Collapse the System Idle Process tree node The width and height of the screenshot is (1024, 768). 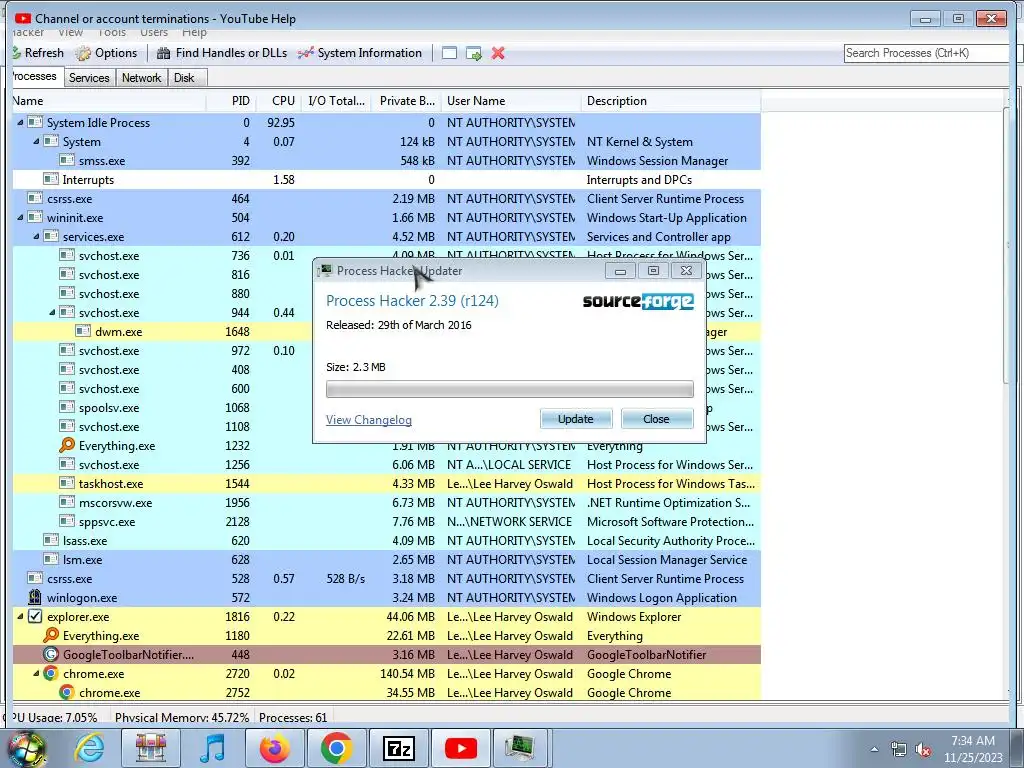click(x=20, y=123)
